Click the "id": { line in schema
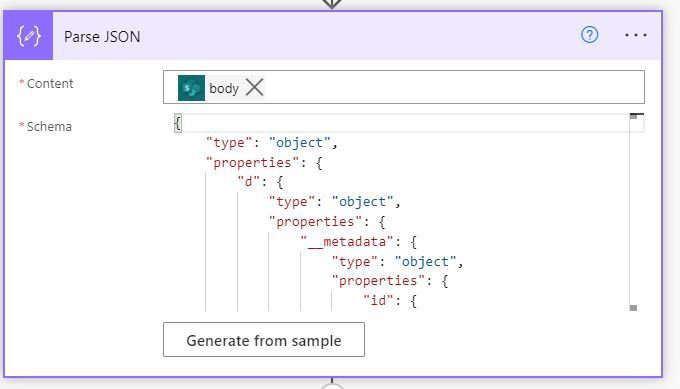The height and width of the screenshot is (389, 680). pos(390,301)
